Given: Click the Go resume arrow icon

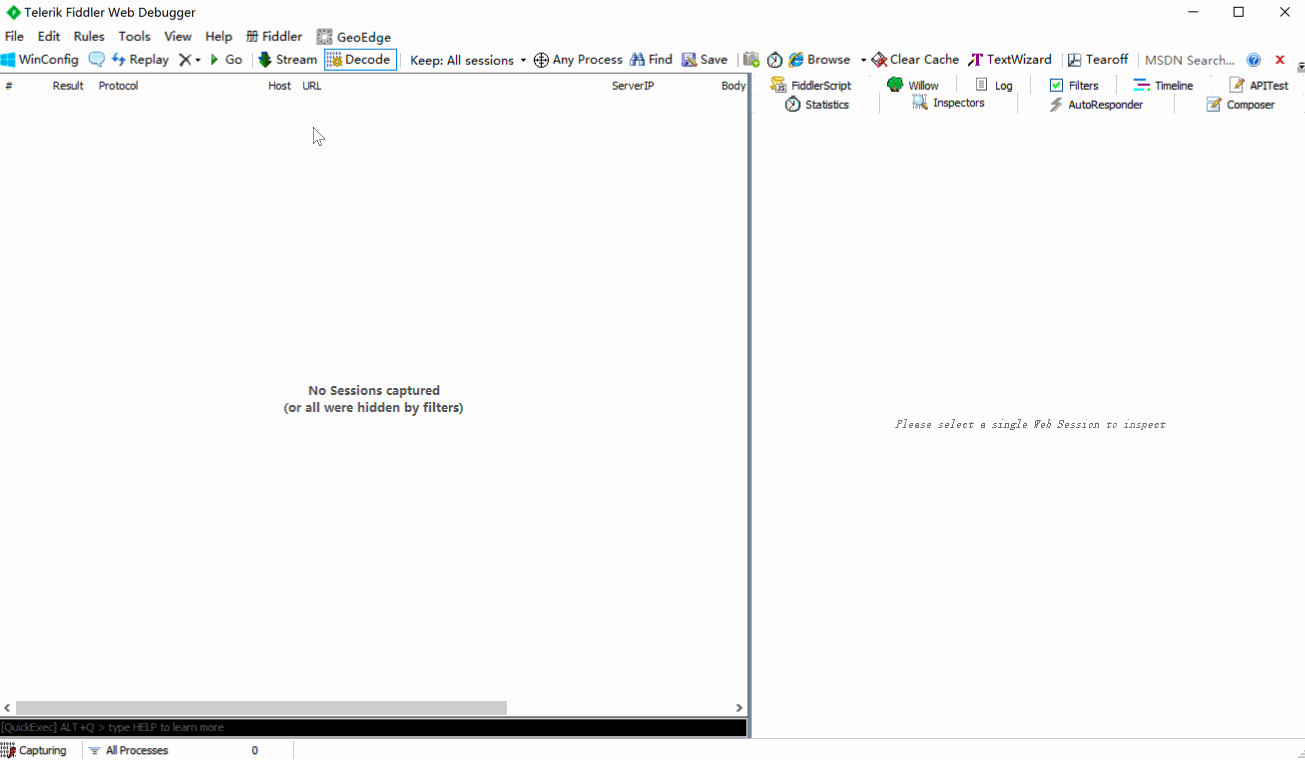Looking at the screenshot, I should [214, 60].
